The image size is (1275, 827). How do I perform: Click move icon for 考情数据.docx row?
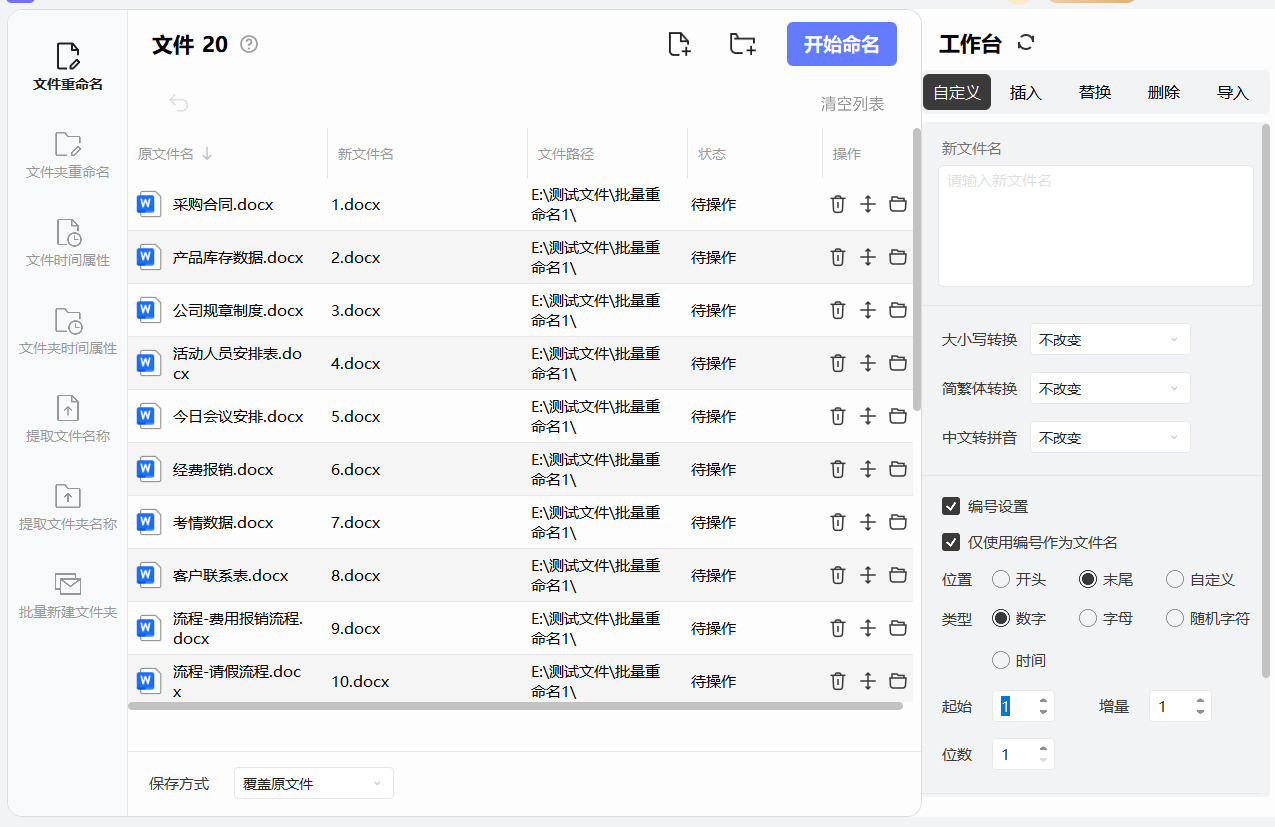868,522
